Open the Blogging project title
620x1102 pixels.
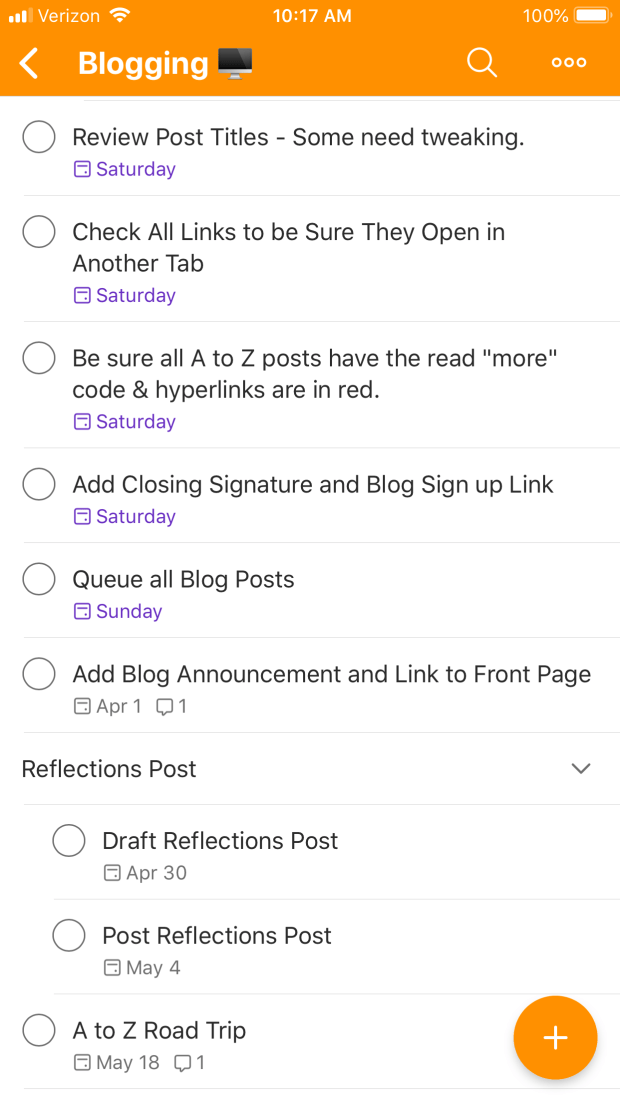[x=143, y=64]
